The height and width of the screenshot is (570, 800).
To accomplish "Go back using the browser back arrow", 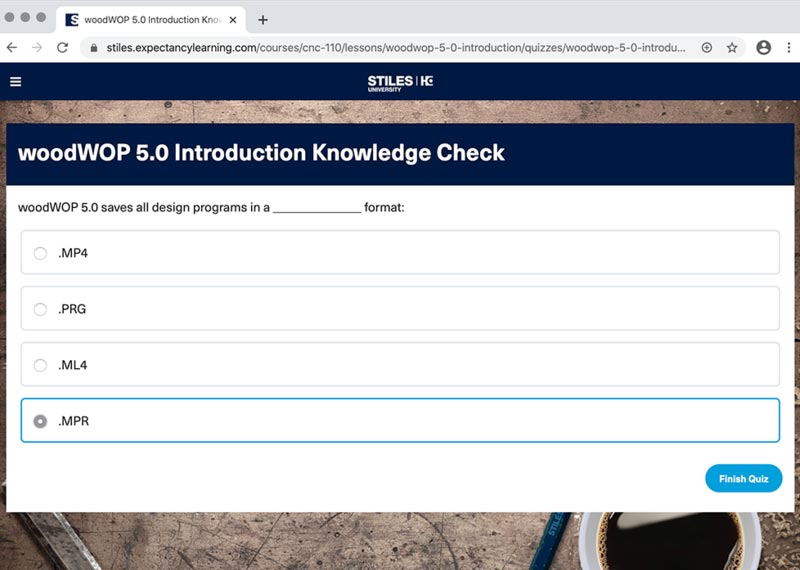I will pos(12,47).
